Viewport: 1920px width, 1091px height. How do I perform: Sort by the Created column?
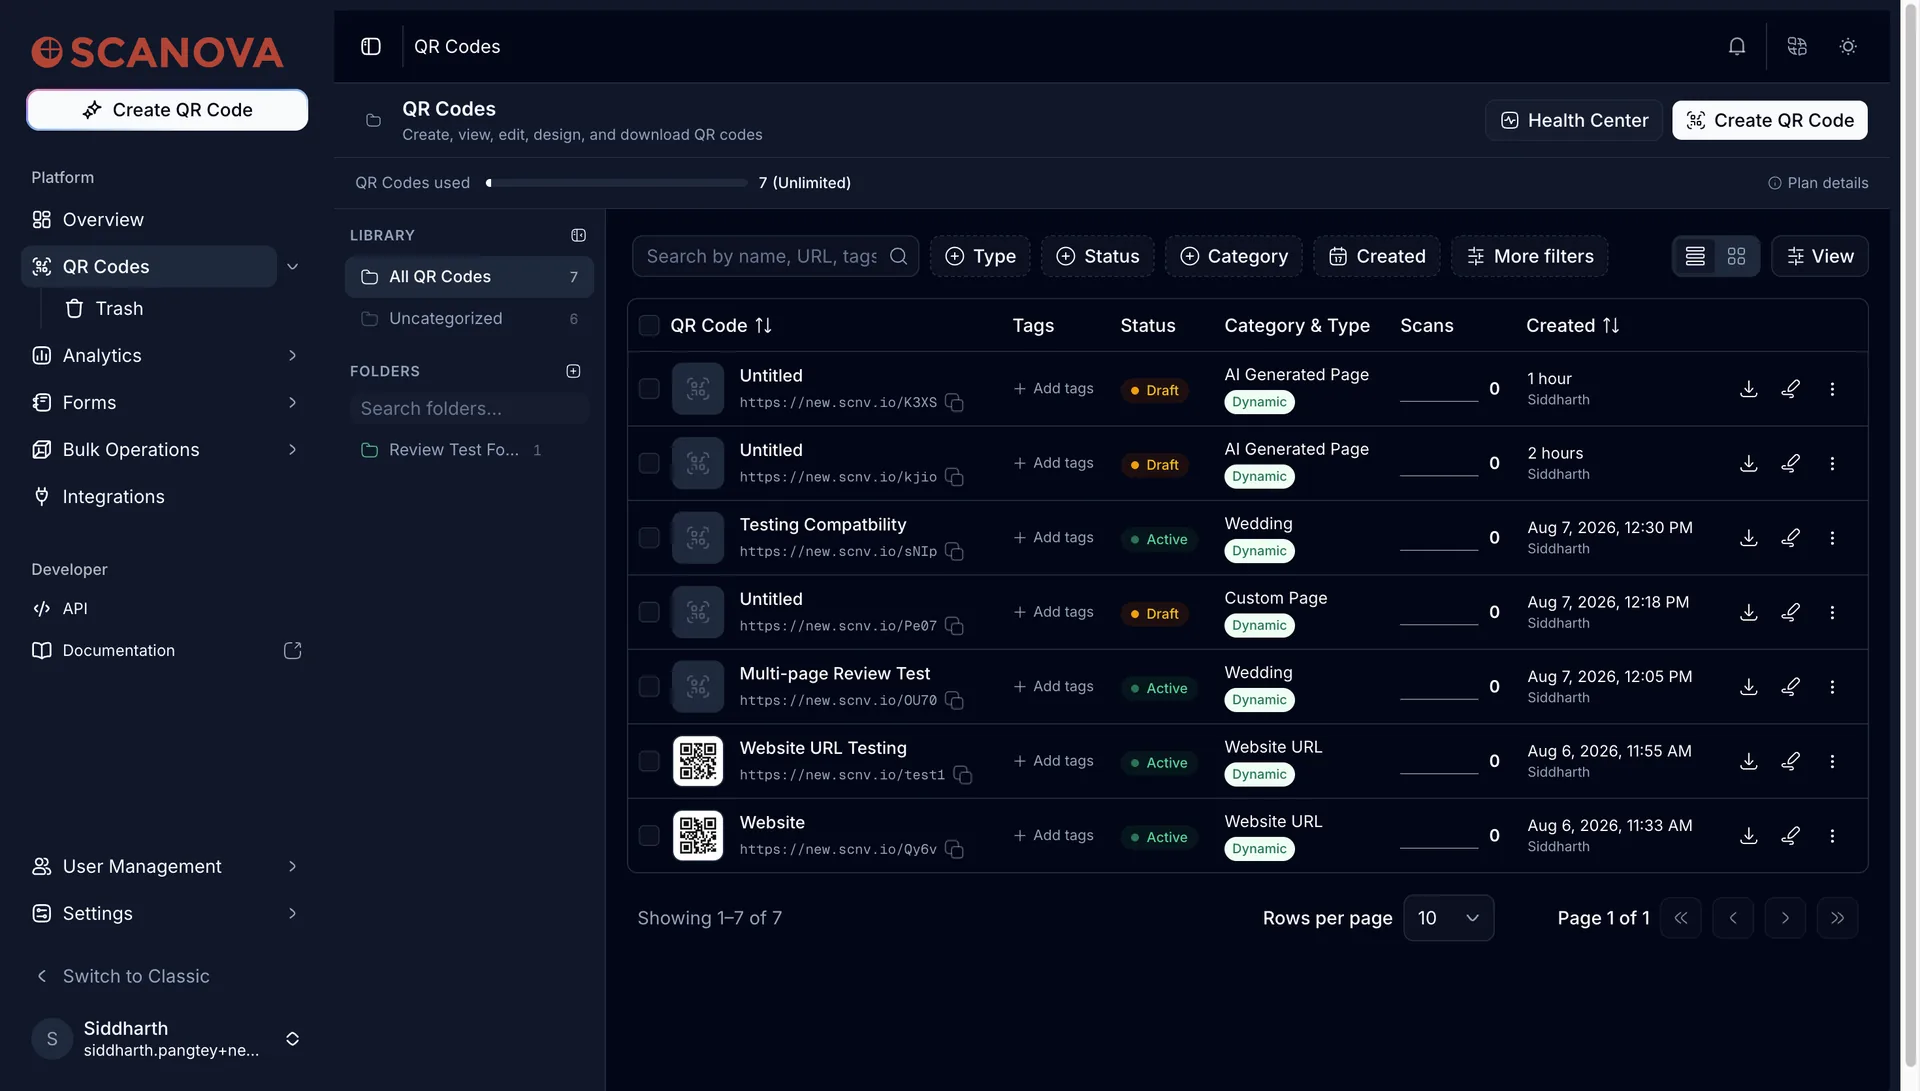[1572, 326]
